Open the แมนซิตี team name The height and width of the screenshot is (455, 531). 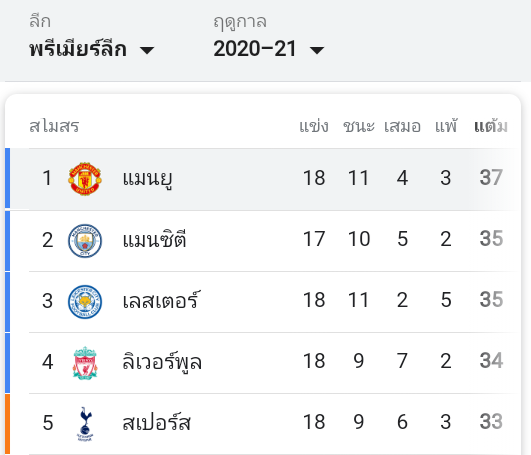[154, 240]
